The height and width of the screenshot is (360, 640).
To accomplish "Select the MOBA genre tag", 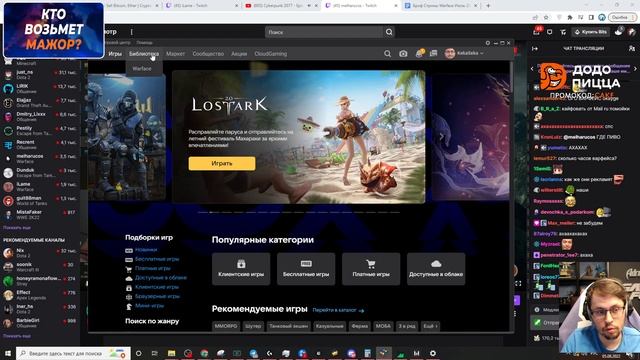I will [x=383, y=326].
